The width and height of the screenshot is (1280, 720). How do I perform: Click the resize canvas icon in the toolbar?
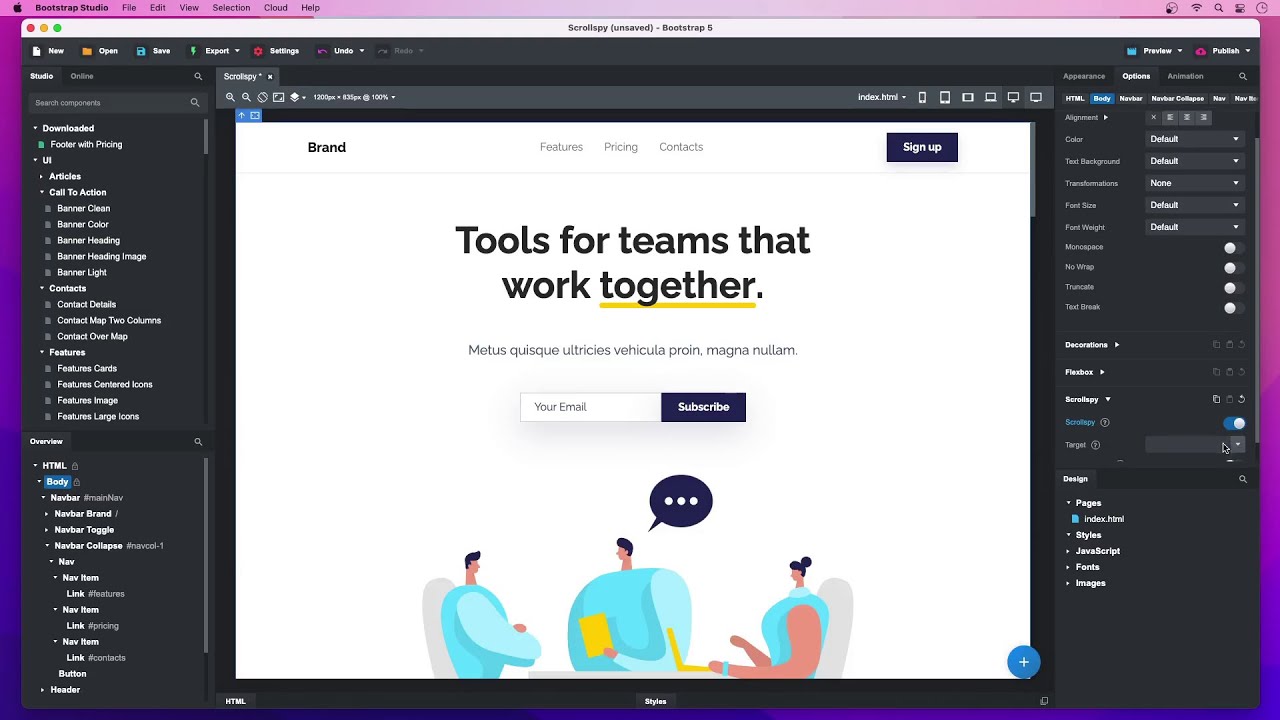pos(278,97)
